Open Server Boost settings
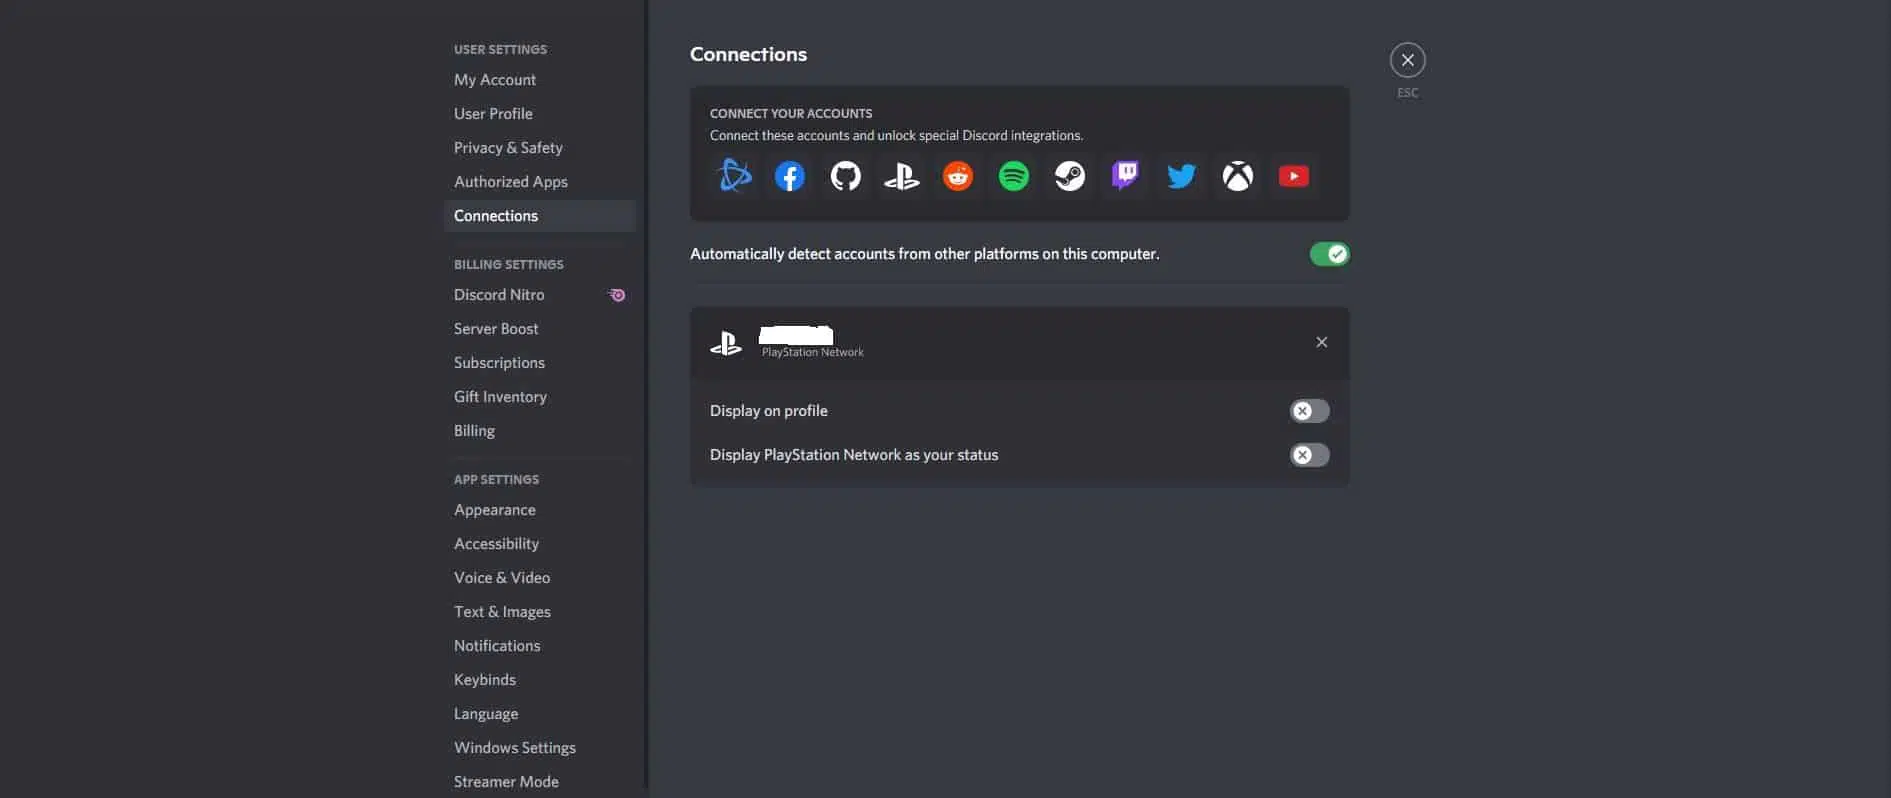The image size is (1891, 798). (540, 329)
